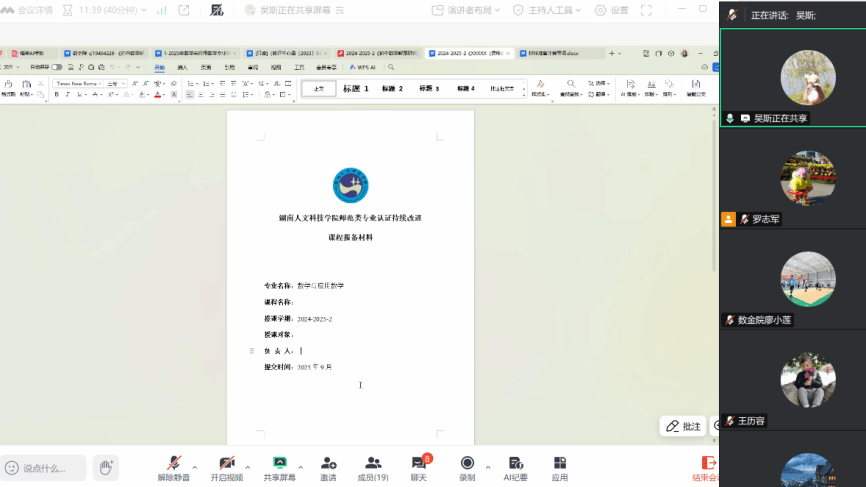Start recording with the 录制 icon
The image size is (866, 487).
coord(467,466)
